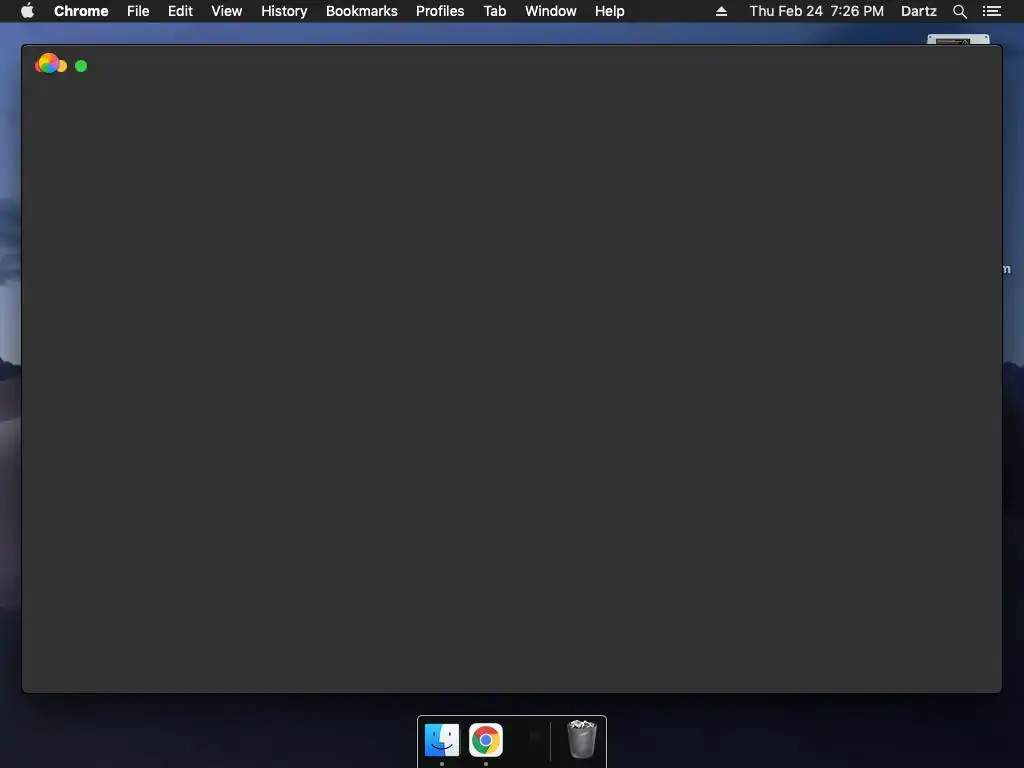The height and width of the screenshot is (768, 1024).
Task: Open the Edit menu
Action: click(180, 11)
